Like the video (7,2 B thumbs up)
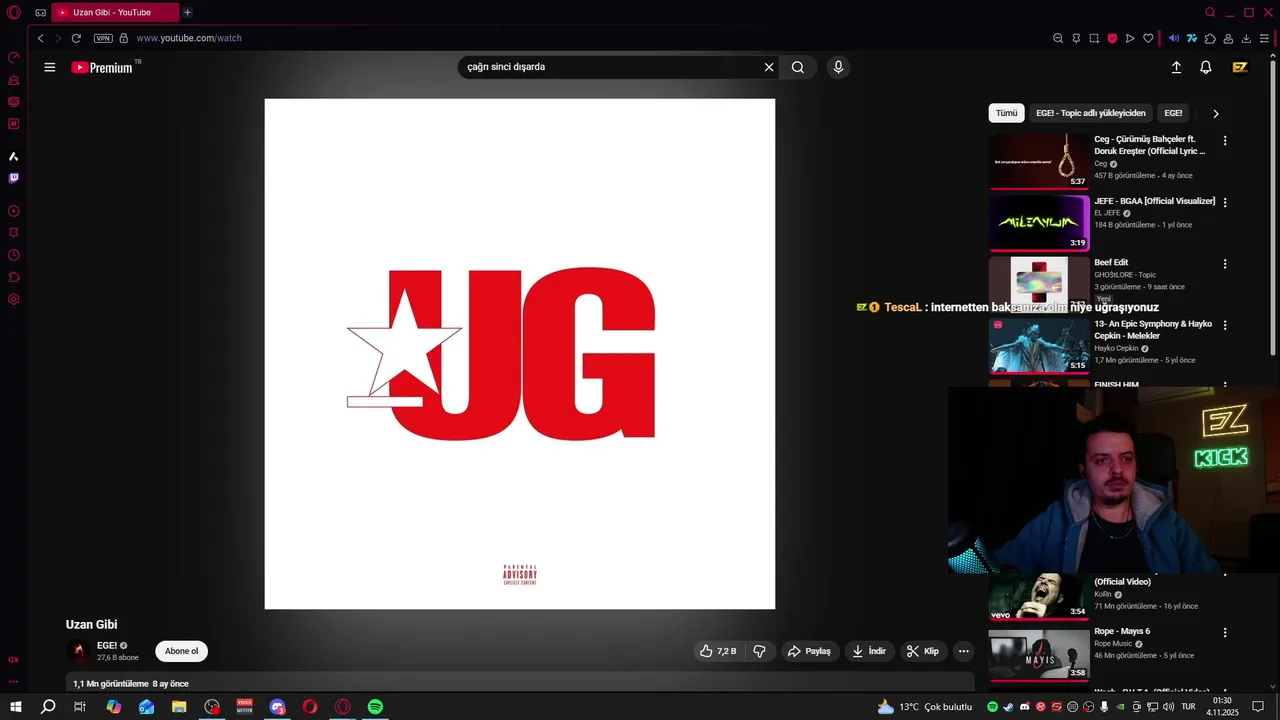 (719, 651)
